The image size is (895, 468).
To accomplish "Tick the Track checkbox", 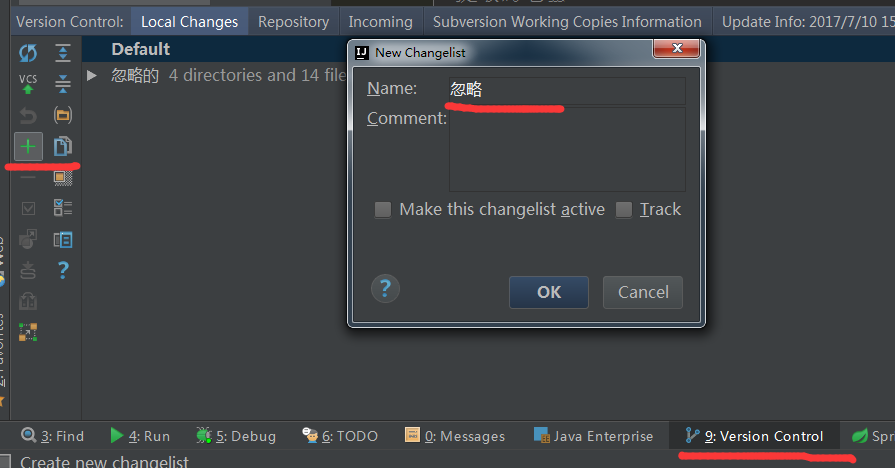I will pyautogui.click(x=624, y=209).
